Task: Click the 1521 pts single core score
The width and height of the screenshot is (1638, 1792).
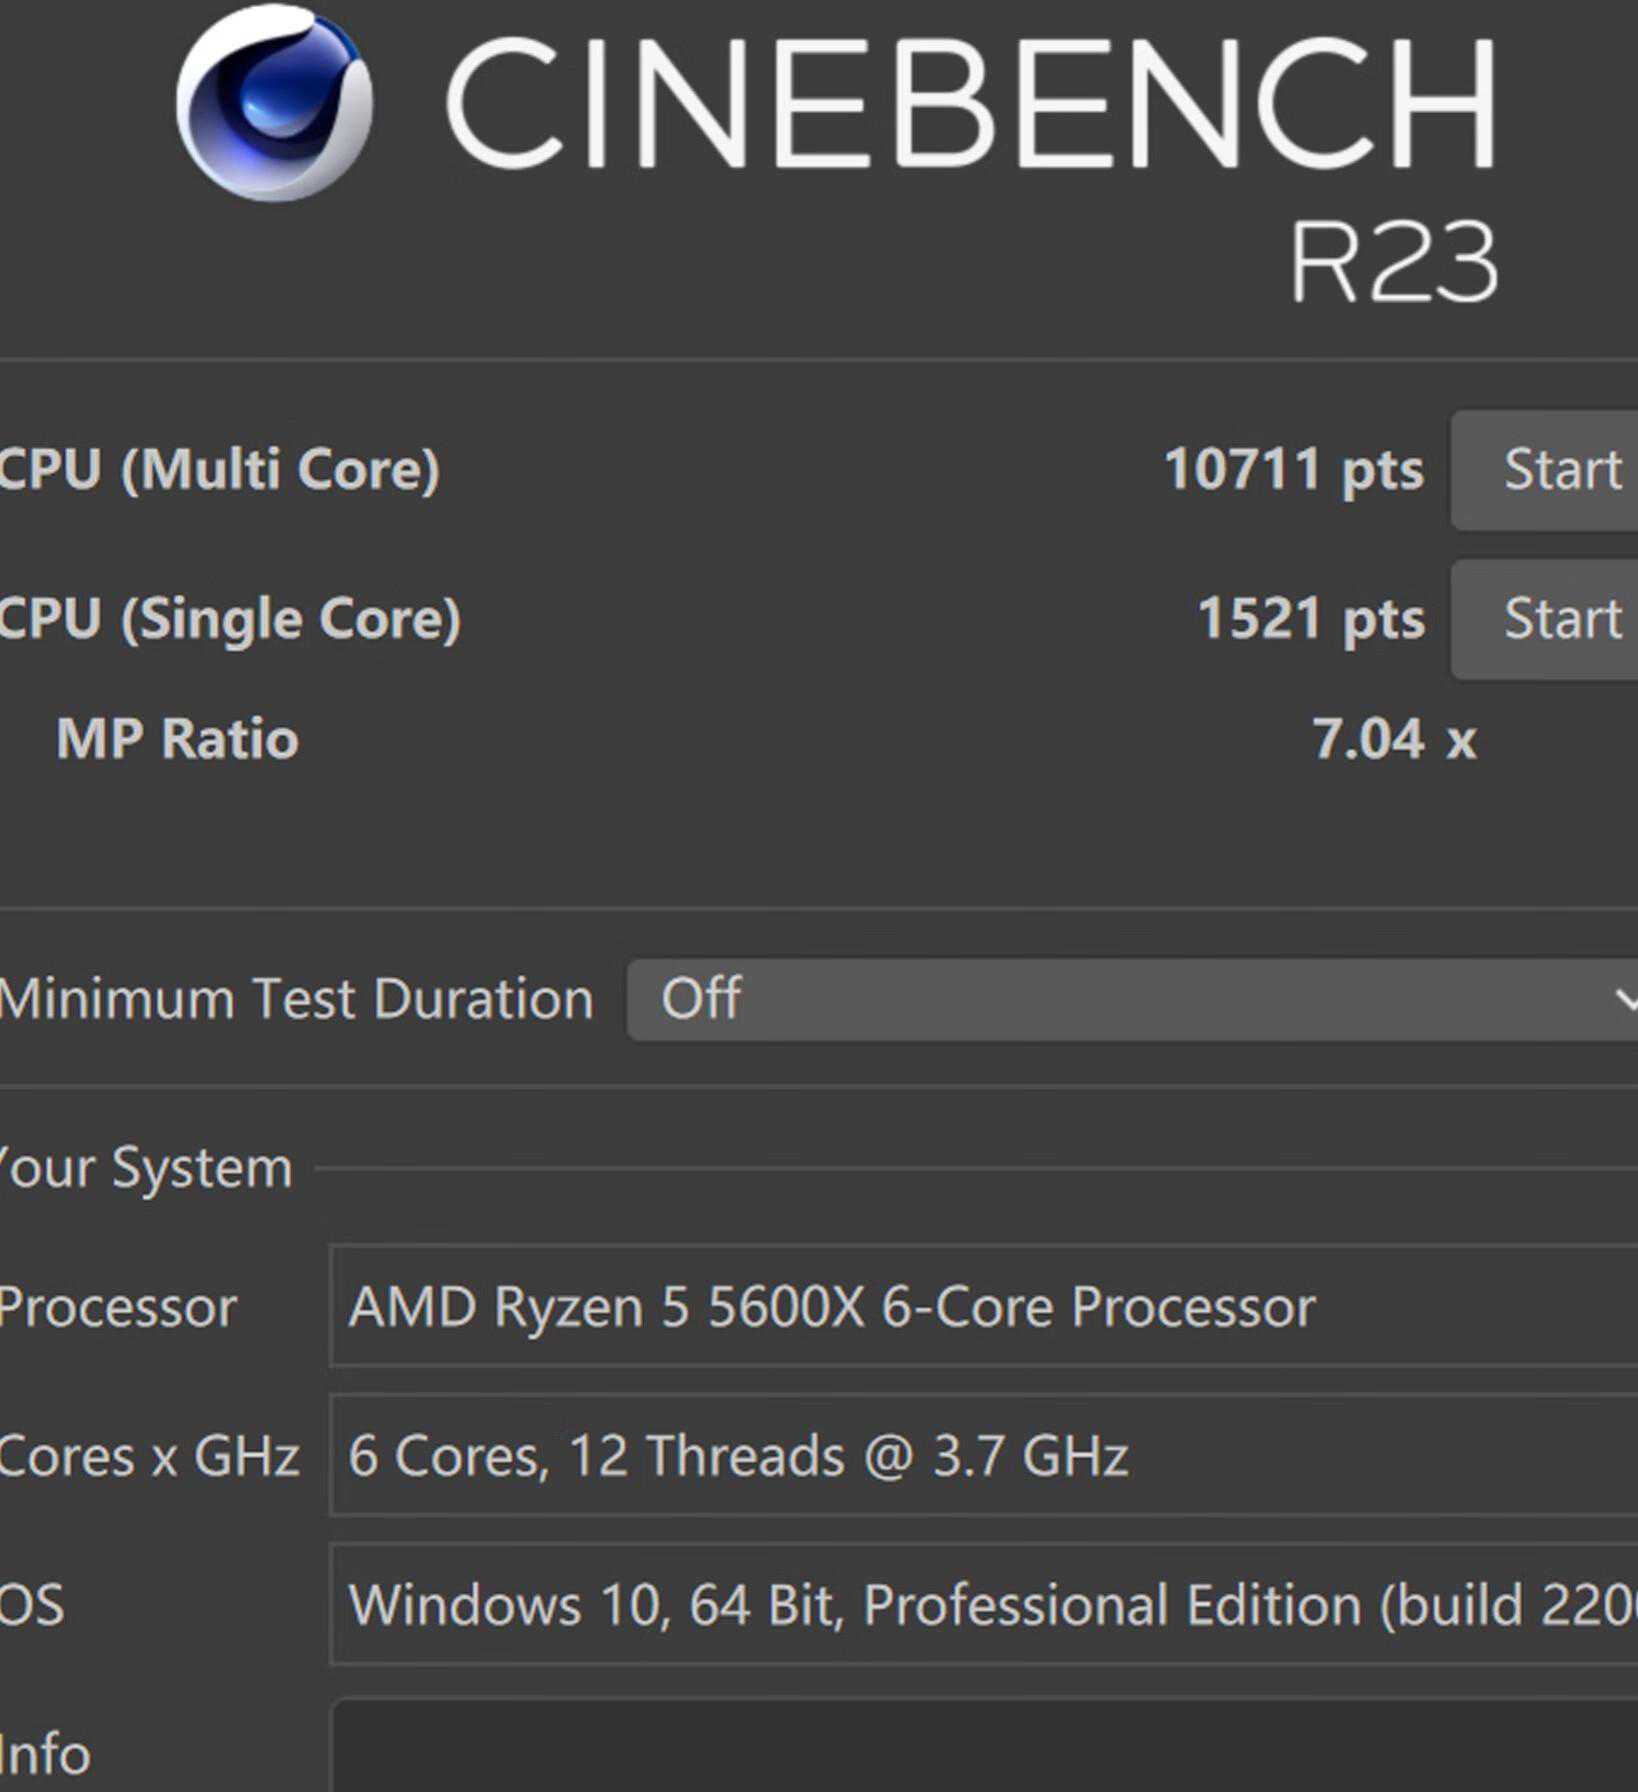Action: click(x=1310, y=619)
